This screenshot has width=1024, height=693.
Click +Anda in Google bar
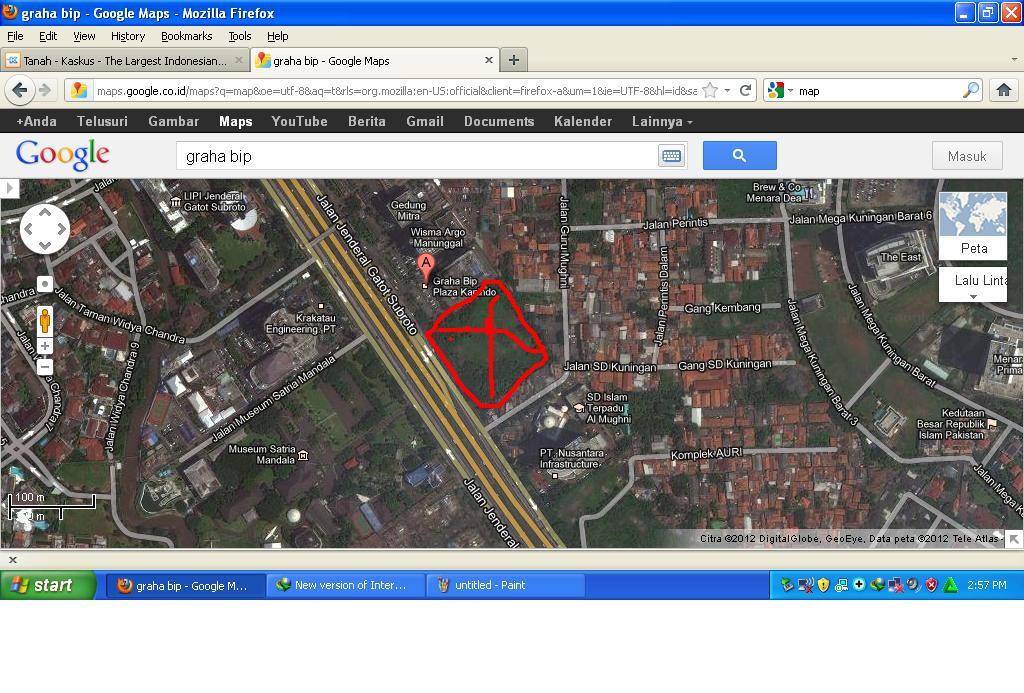point(37,121)
